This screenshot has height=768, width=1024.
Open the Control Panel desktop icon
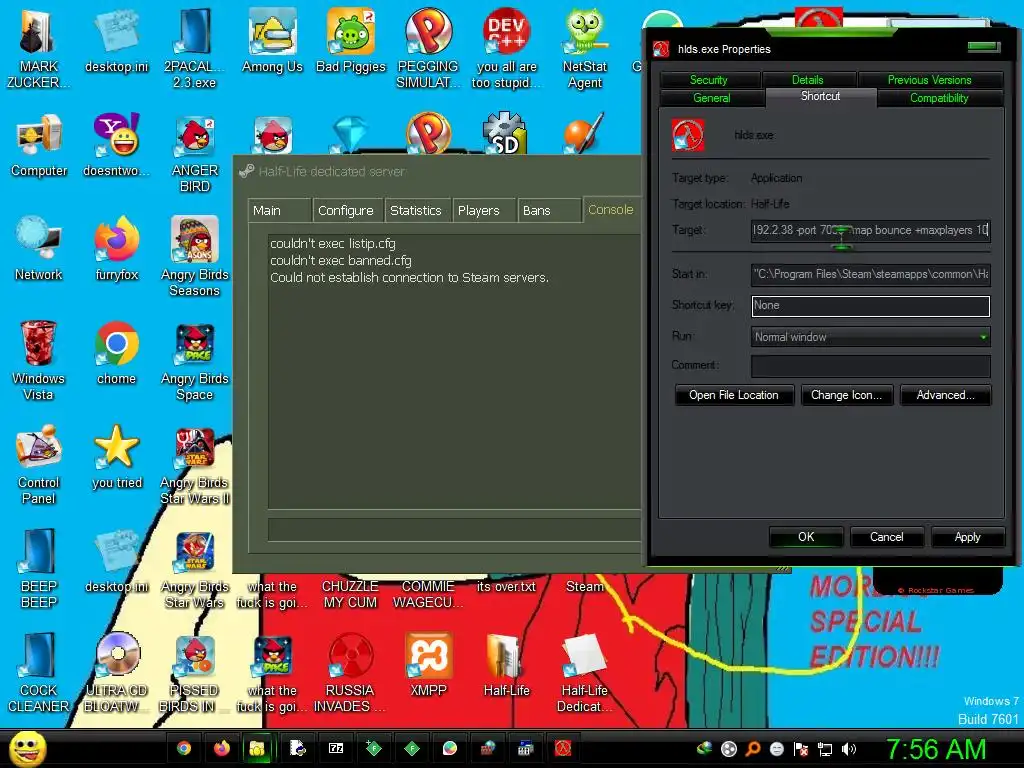click(39, 465)
